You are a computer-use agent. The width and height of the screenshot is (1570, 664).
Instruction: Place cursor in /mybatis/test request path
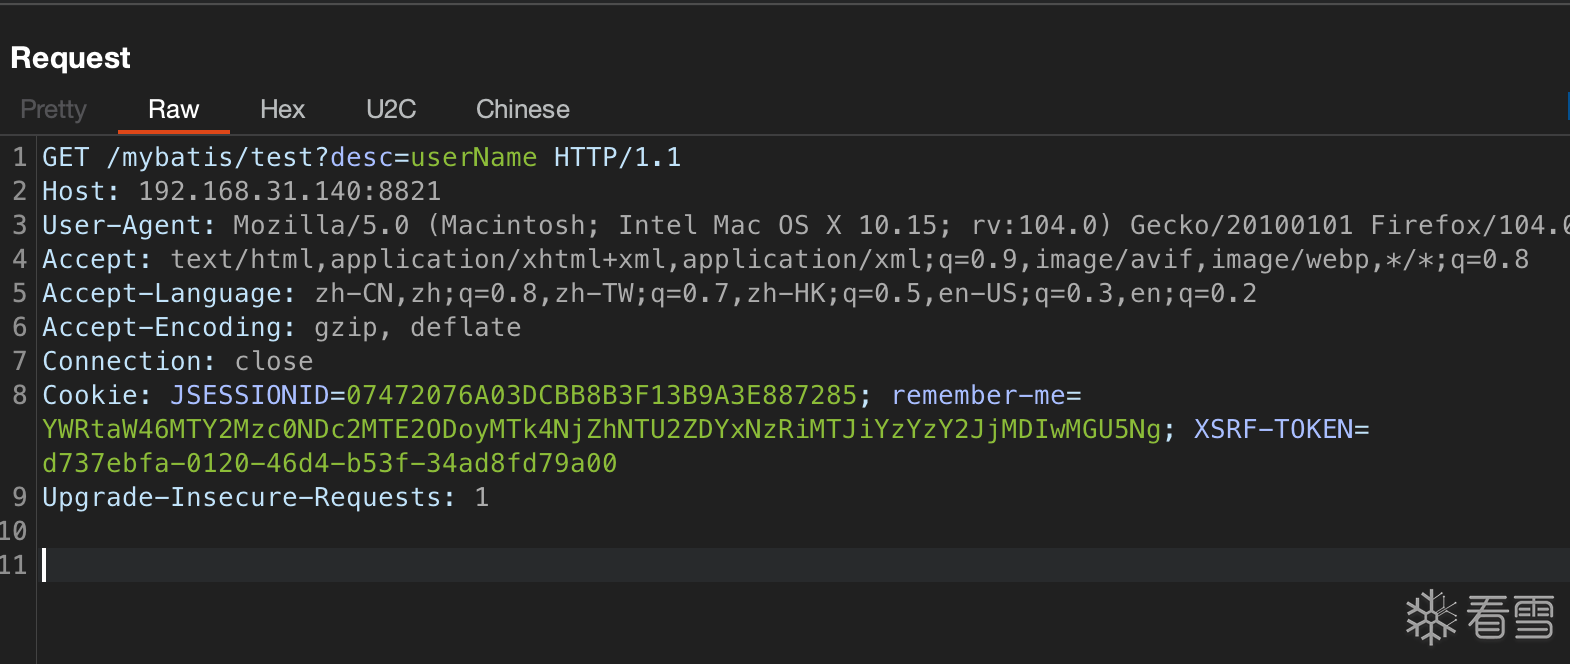tap(210, 158)
